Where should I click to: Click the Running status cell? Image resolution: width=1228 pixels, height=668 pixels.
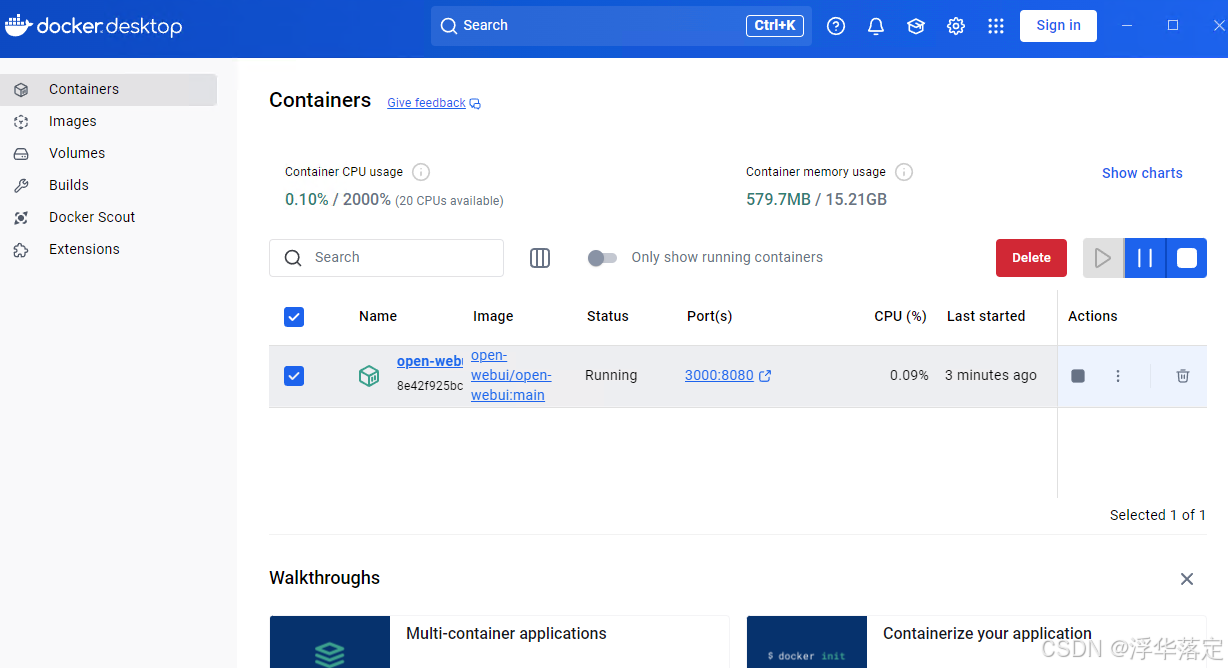tap(611, 376)
